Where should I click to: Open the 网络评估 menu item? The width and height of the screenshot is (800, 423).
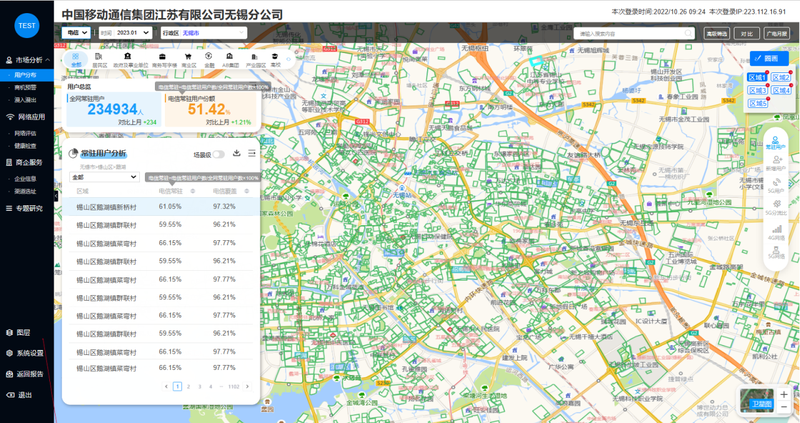(x=26, y=133)
